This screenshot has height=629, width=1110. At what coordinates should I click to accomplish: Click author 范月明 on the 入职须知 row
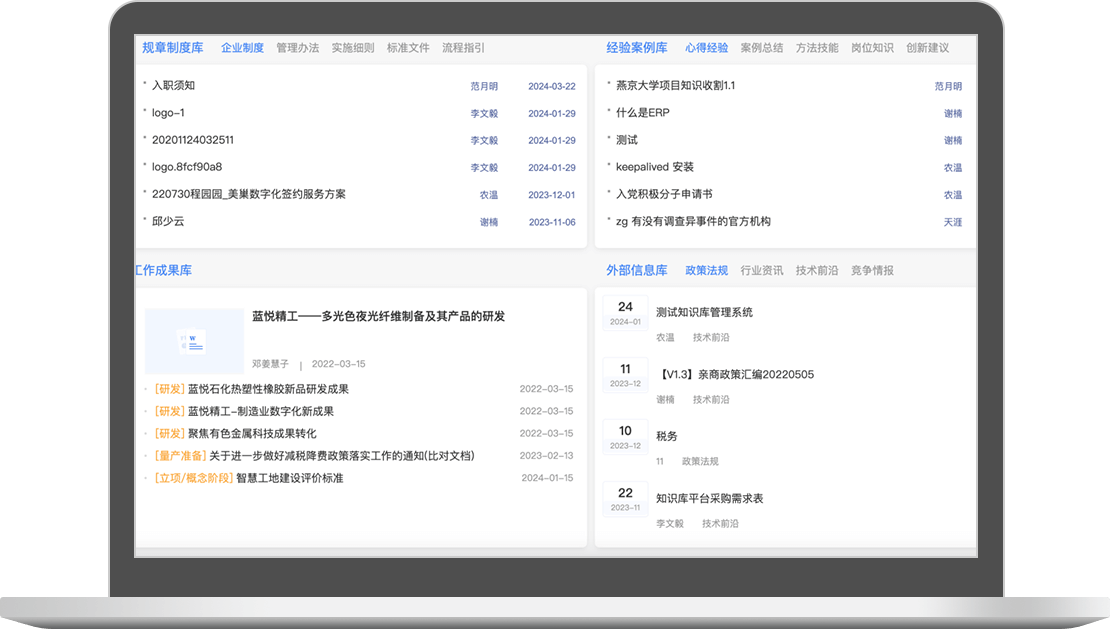pos(484,87)
